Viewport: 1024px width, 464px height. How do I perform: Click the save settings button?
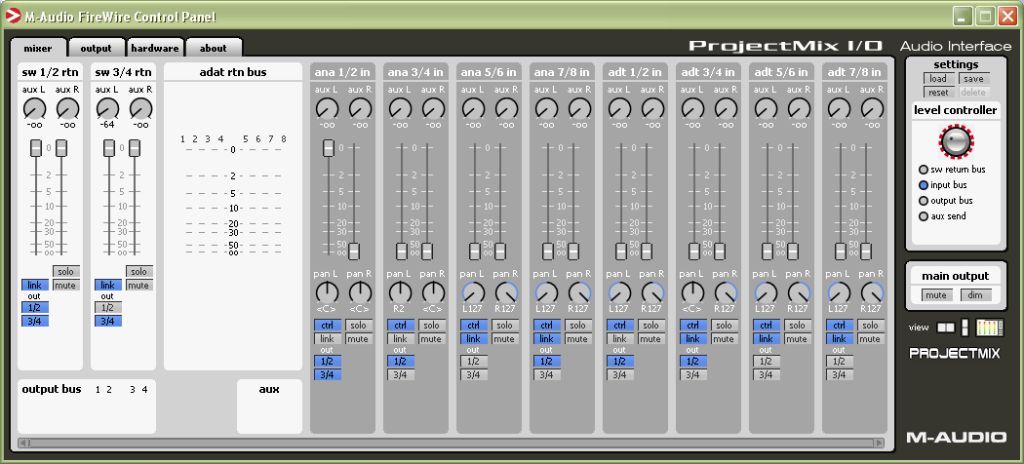coord(974,78)
